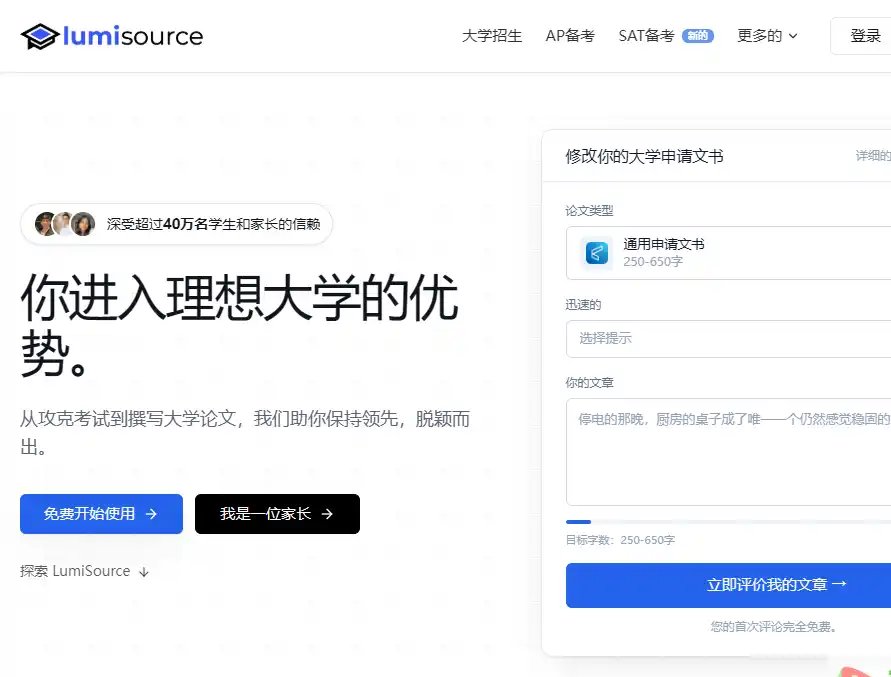
Task: Open the 通用申请文书 essay type selector
Action: 728,253
